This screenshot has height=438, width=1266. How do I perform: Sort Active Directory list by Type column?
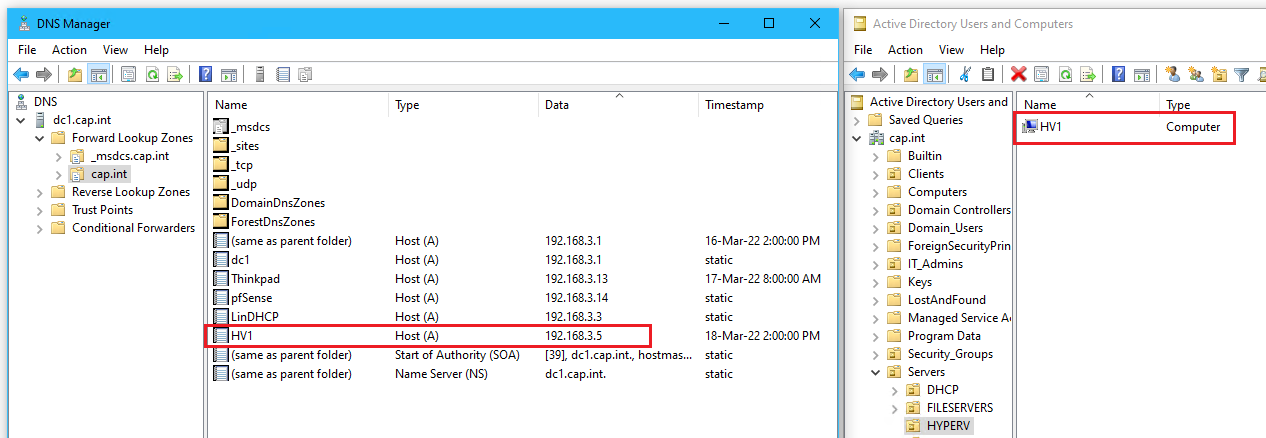coord(1212,104)
